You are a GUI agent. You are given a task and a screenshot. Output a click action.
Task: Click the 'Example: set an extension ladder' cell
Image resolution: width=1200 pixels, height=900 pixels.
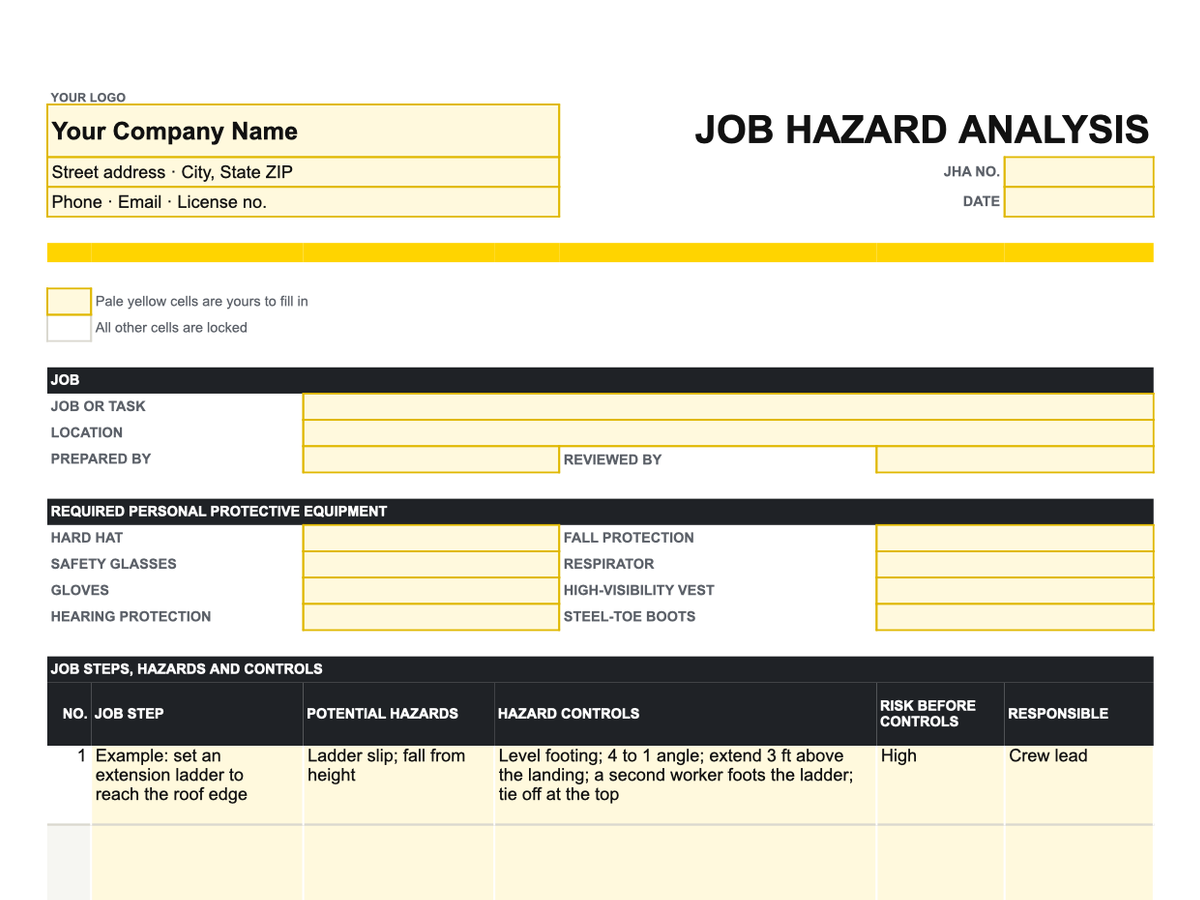[197, 785]
